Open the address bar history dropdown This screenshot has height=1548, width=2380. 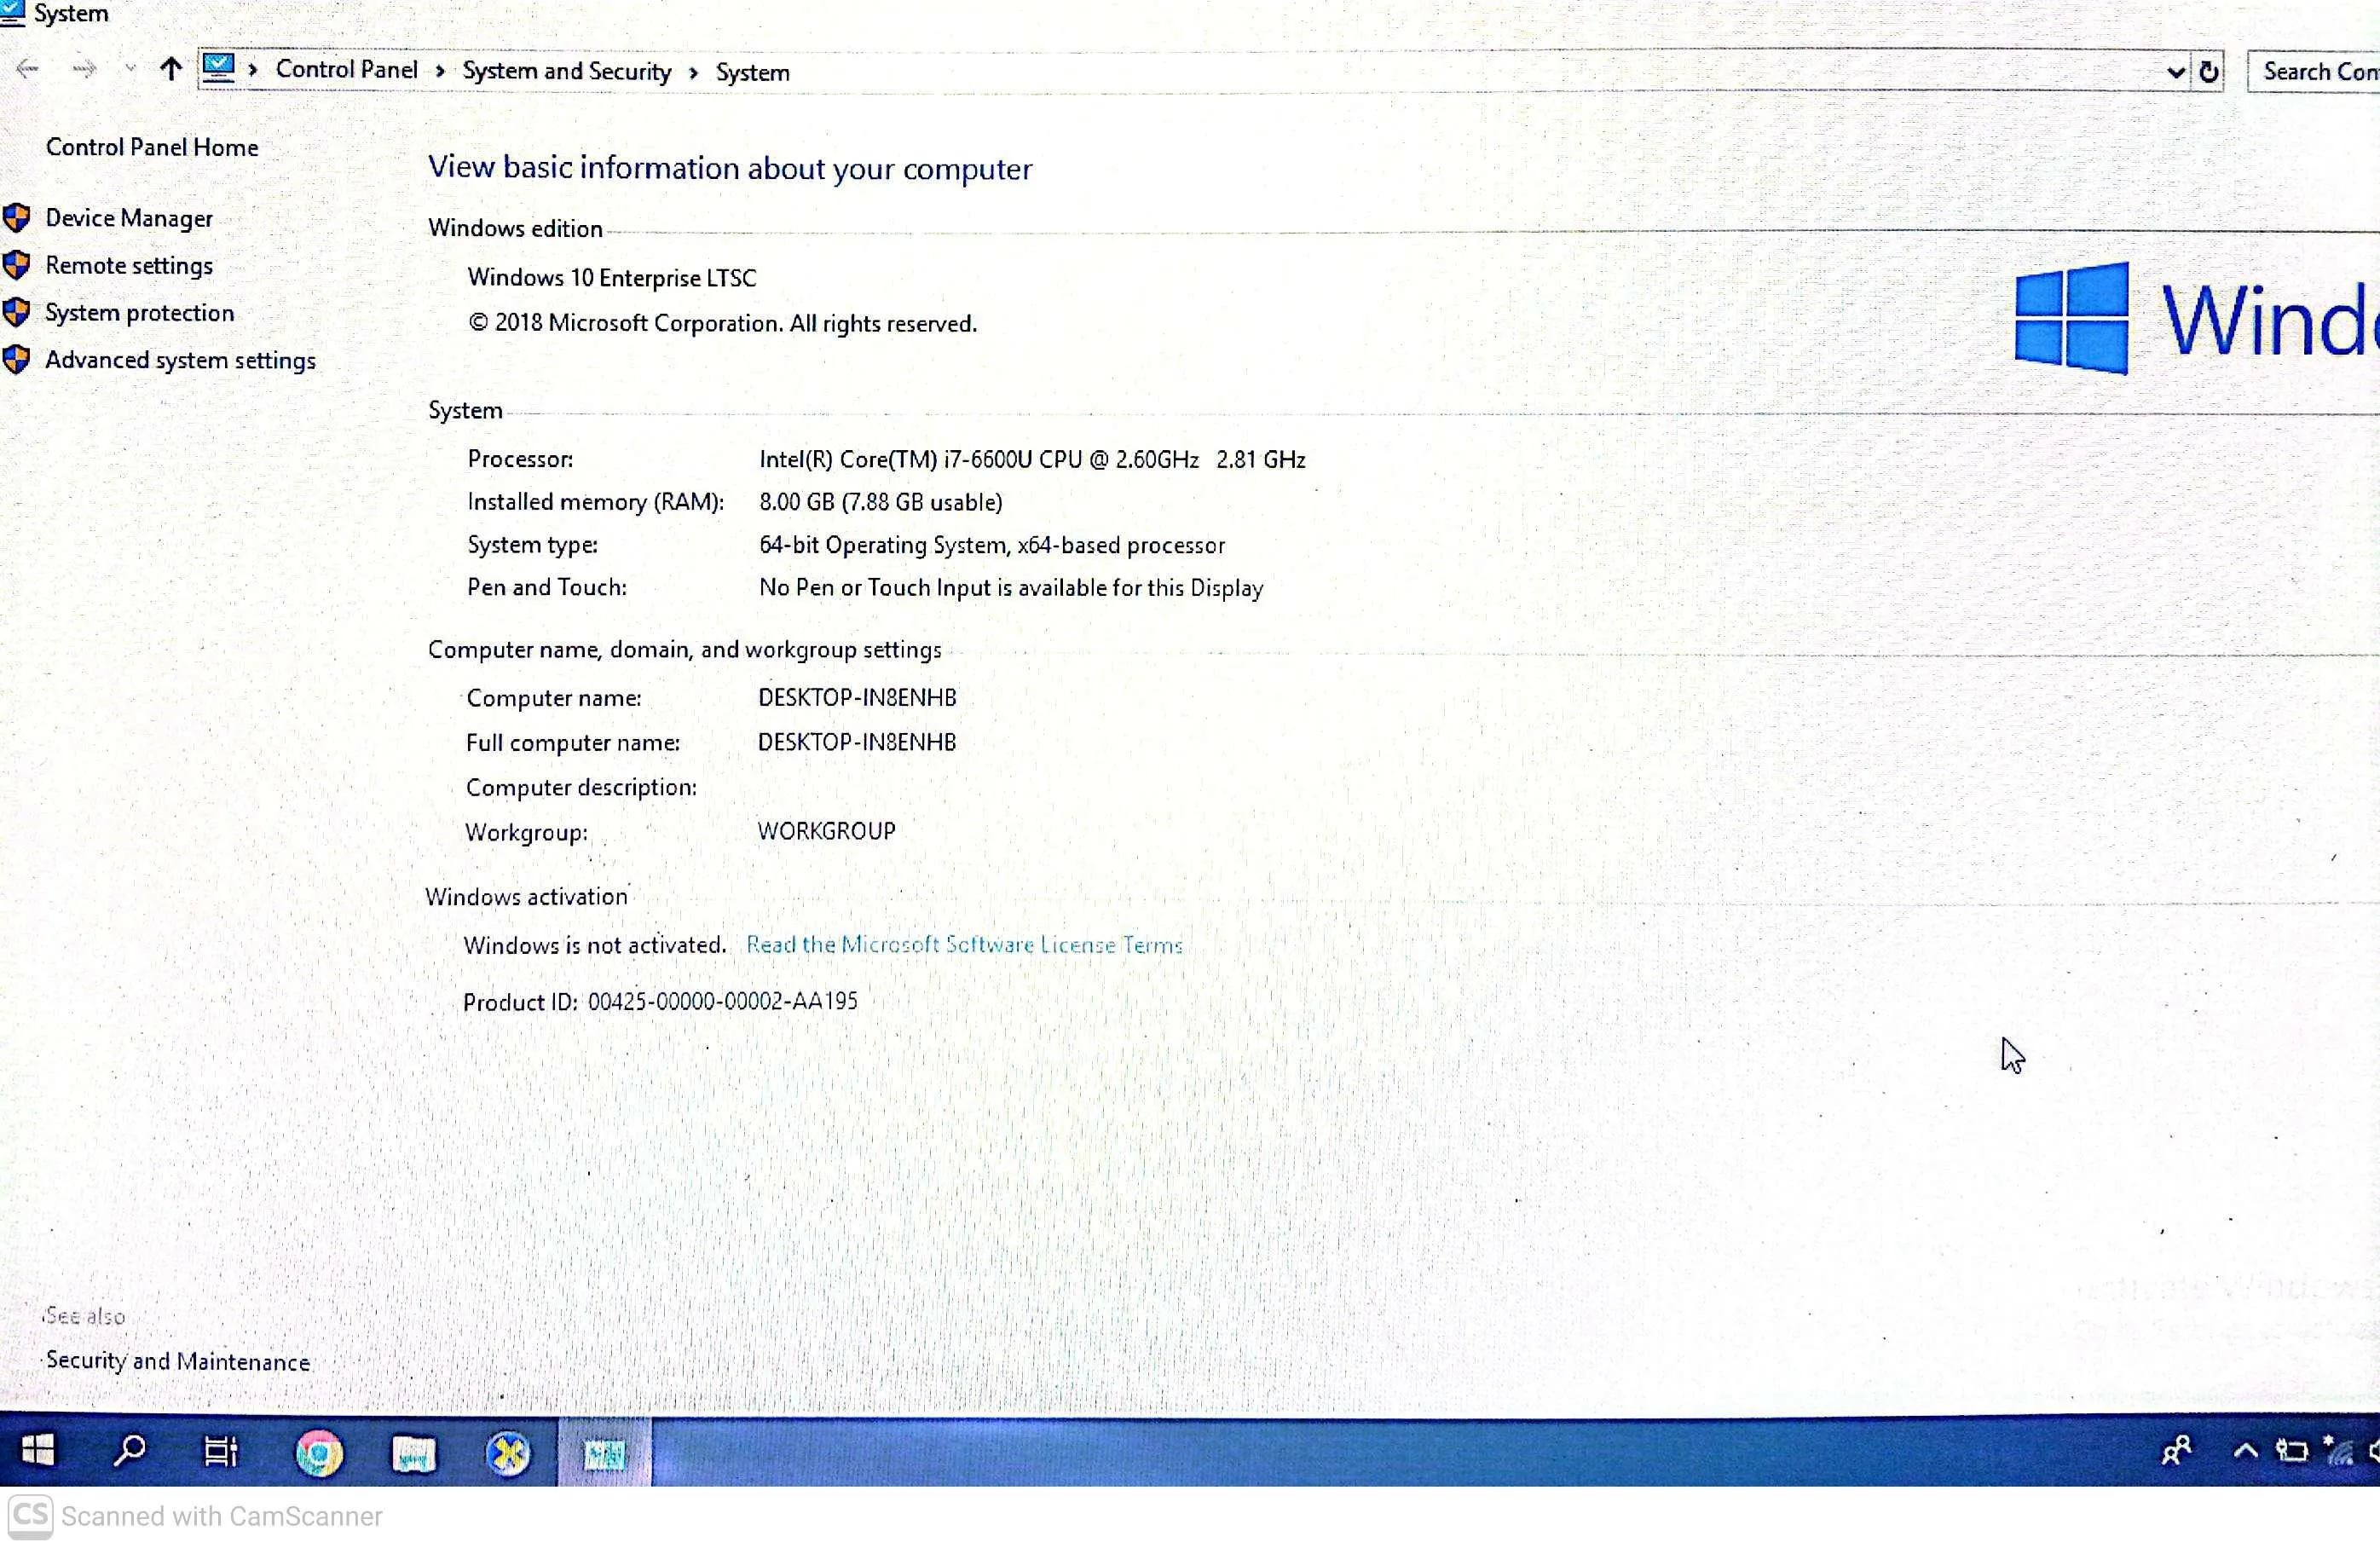pyautogui.click(x=2175, y=72)
